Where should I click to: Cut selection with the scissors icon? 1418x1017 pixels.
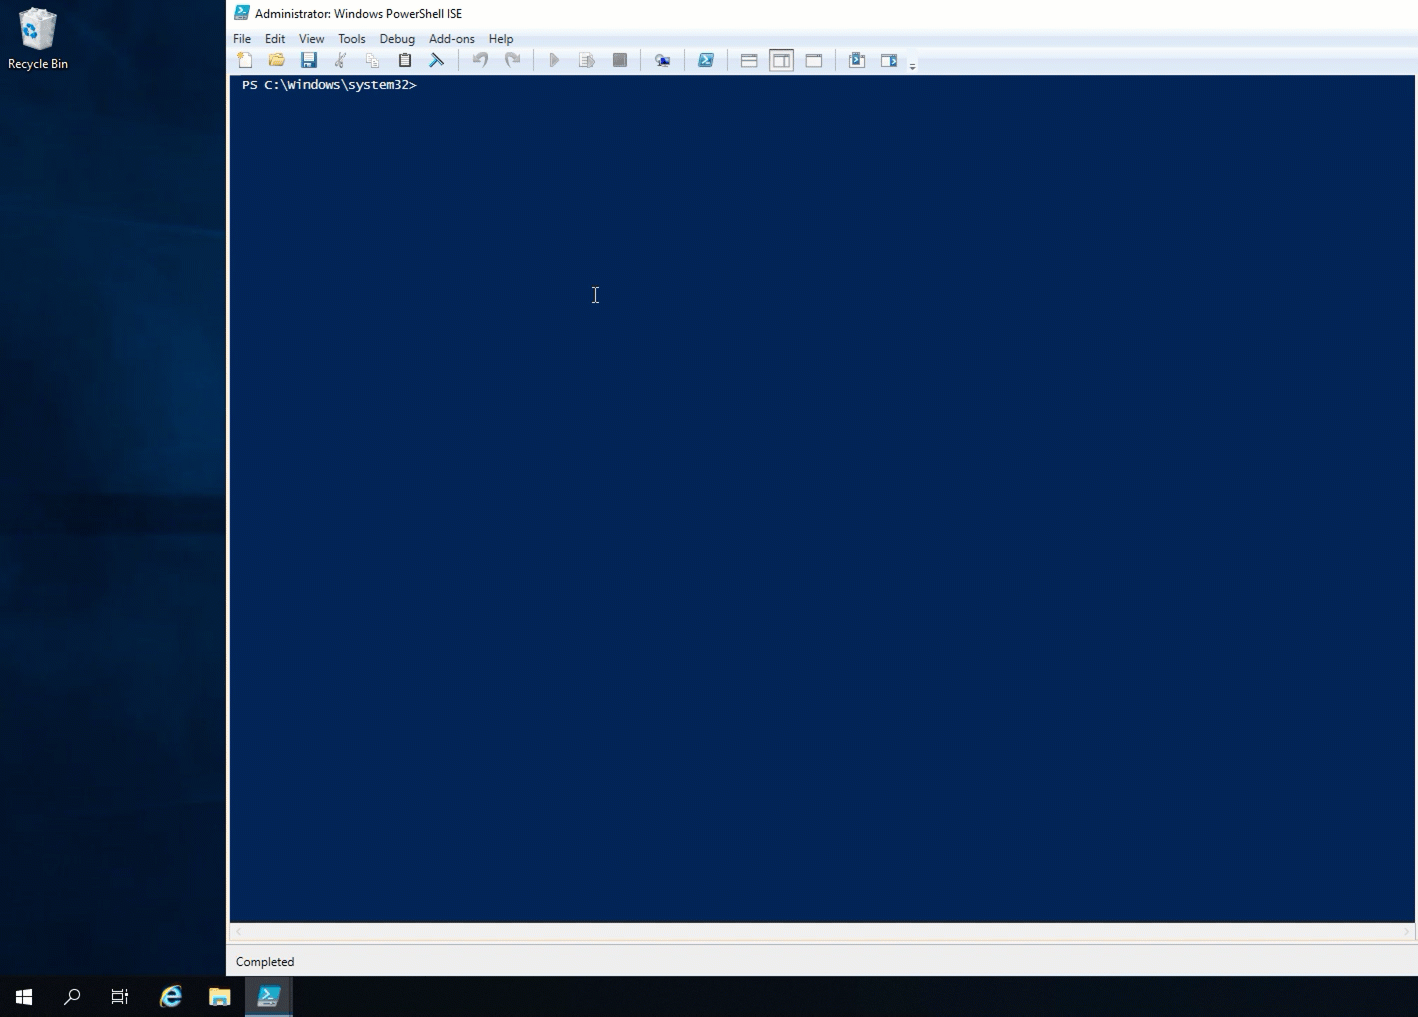tap(341, 61)
